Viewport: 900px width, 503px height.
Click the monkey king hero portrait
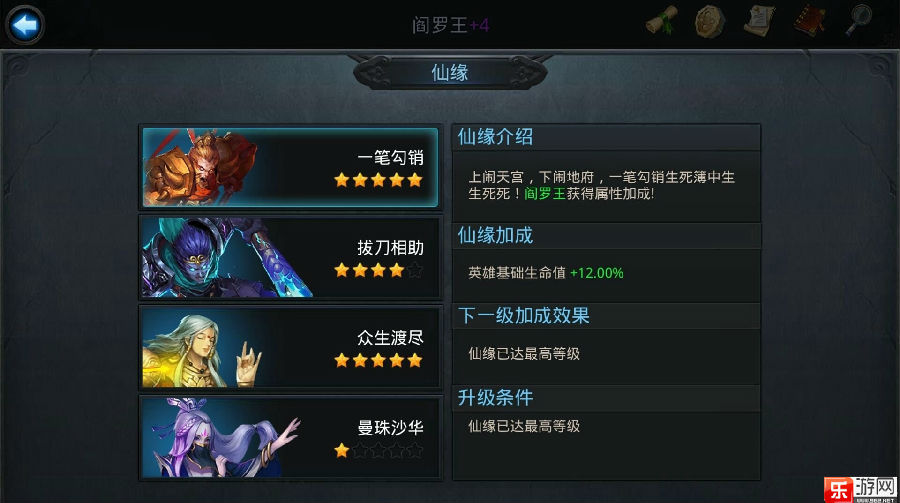point(201,167)
